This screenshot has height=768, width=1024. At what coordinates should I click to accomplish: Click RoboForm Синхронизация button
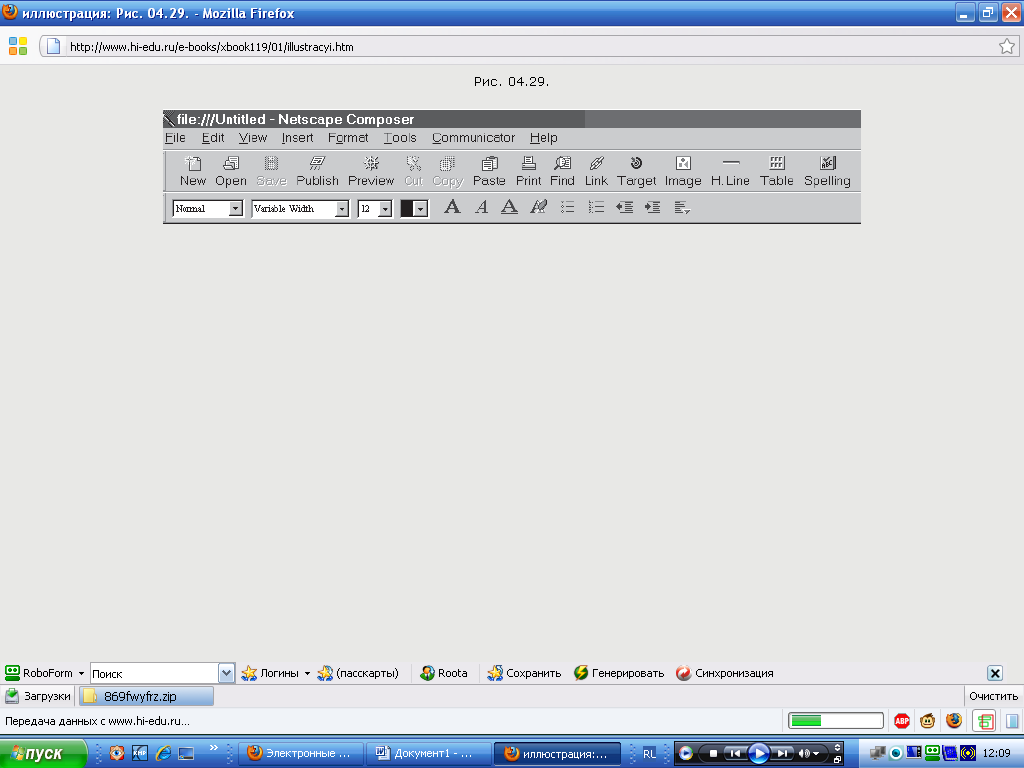(725, 673)
